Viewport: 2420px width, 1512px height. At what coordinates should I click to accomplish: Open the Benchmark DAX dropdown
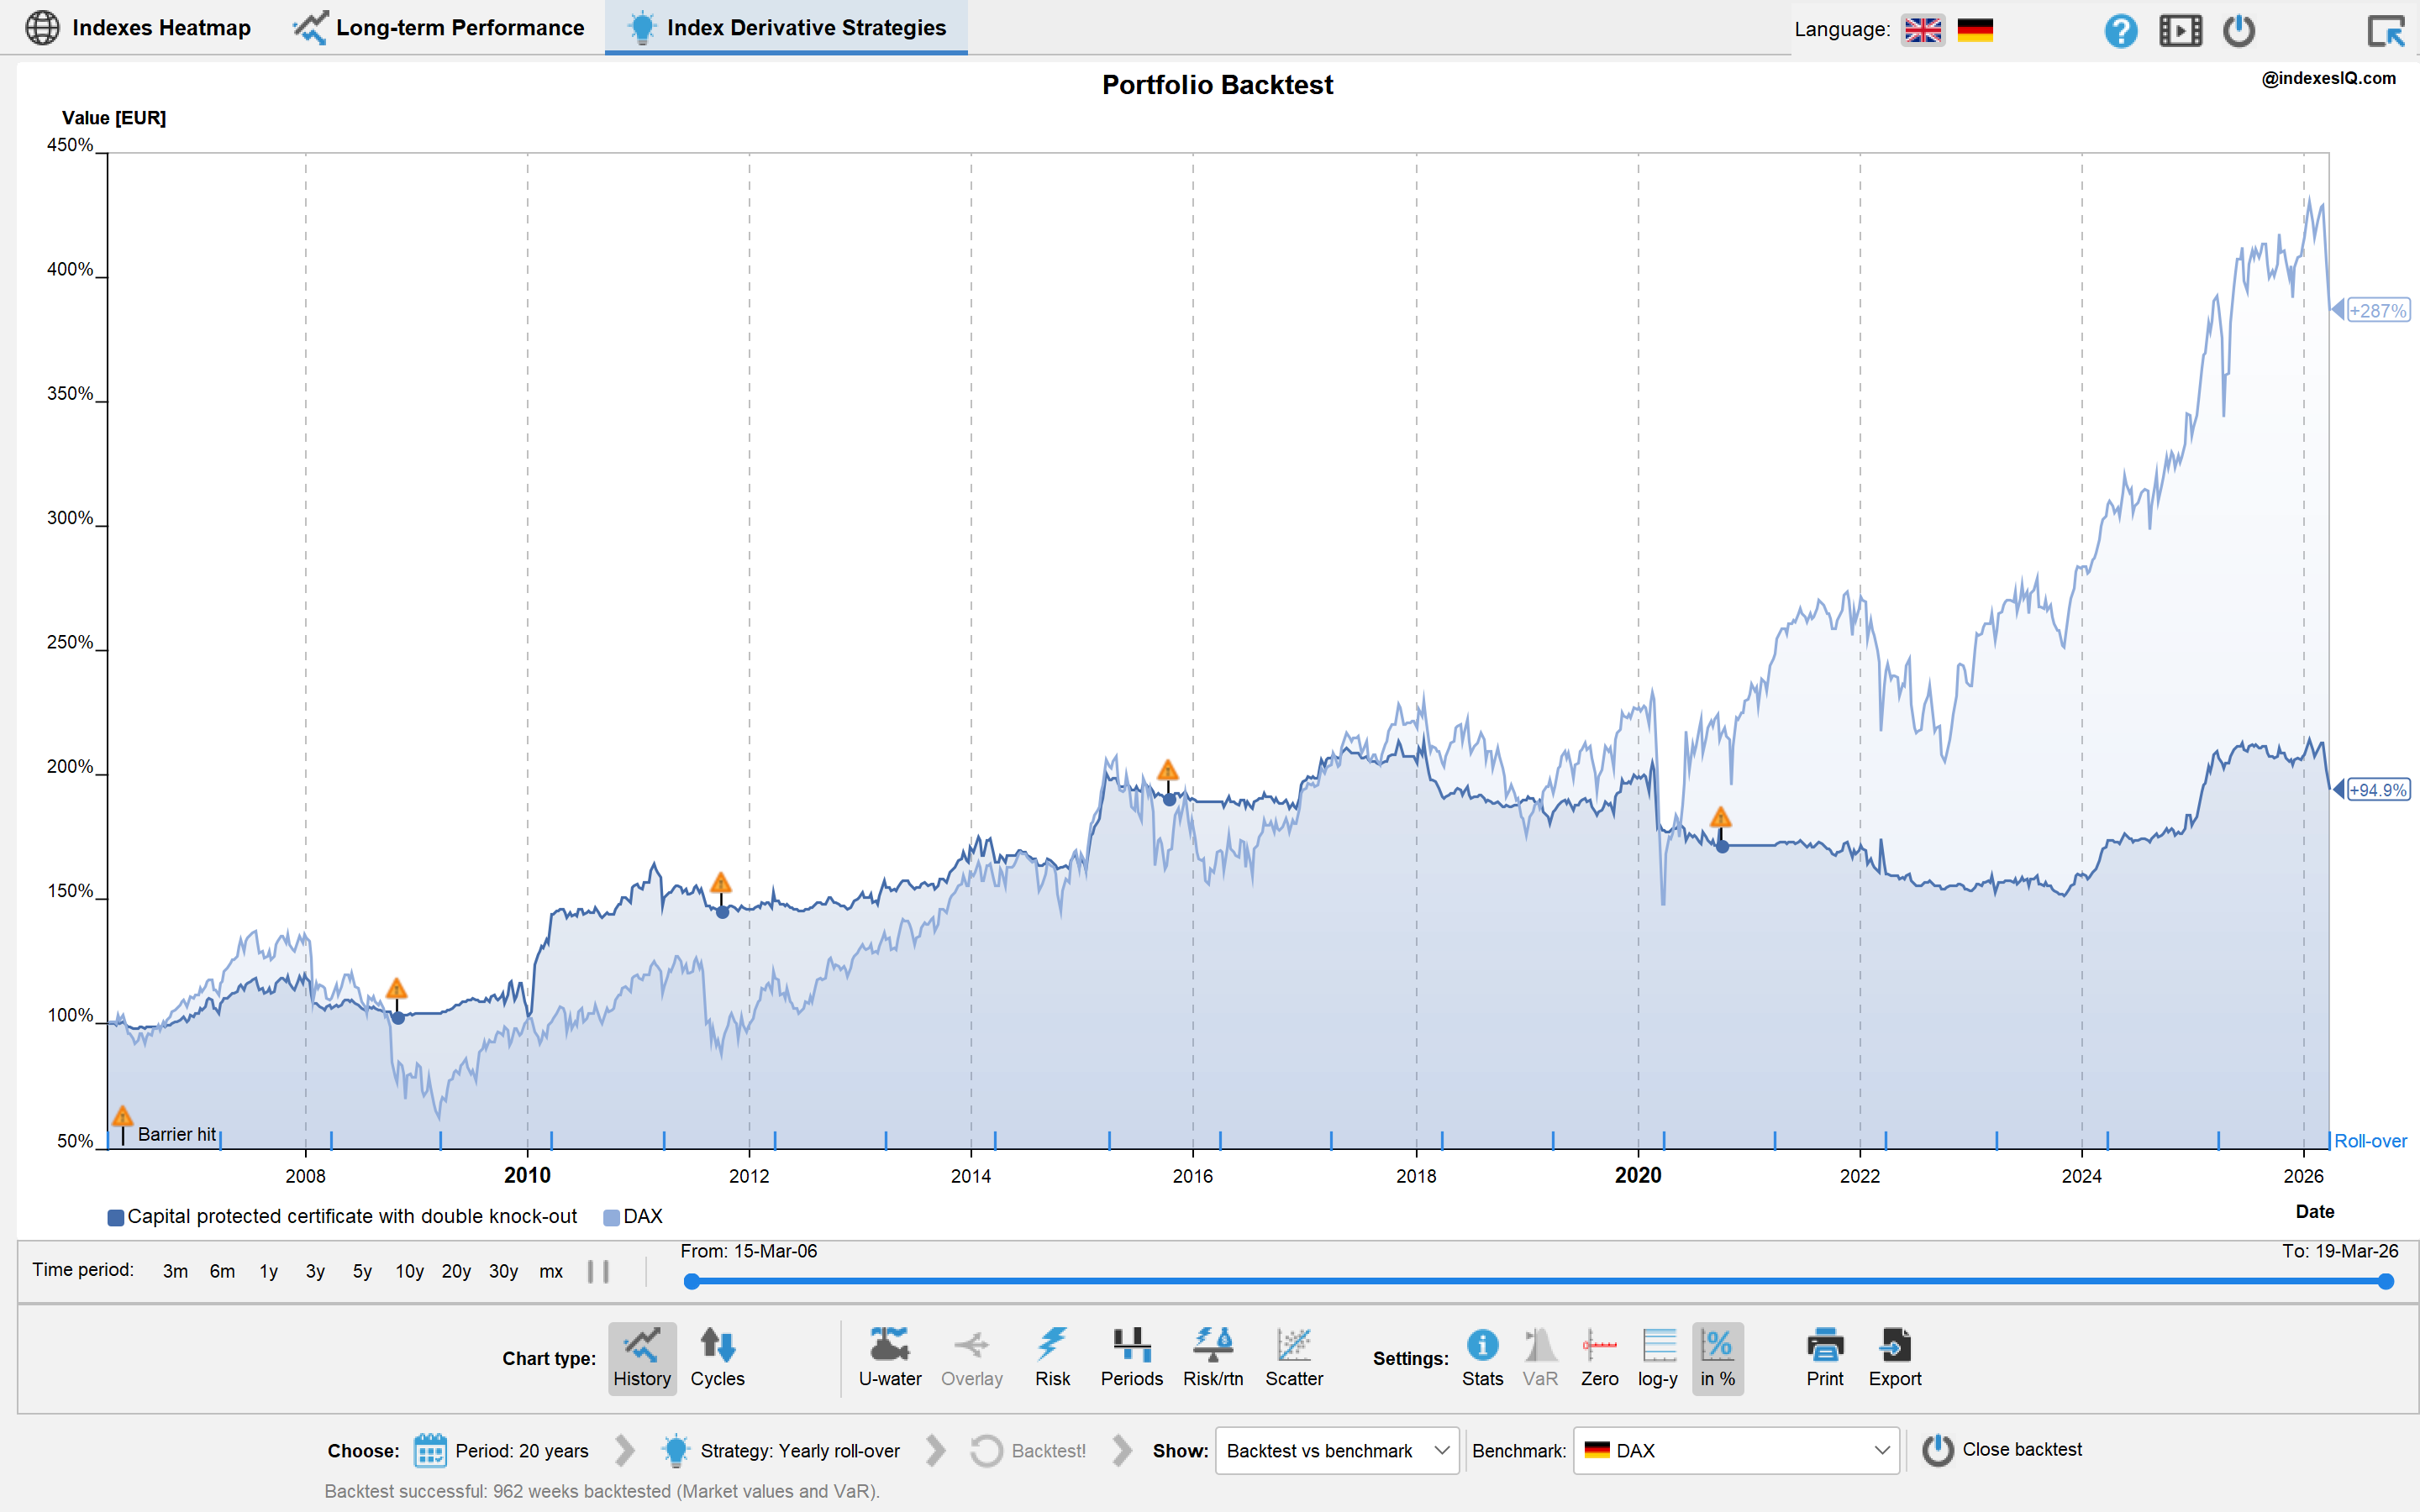point(1736,1450)
